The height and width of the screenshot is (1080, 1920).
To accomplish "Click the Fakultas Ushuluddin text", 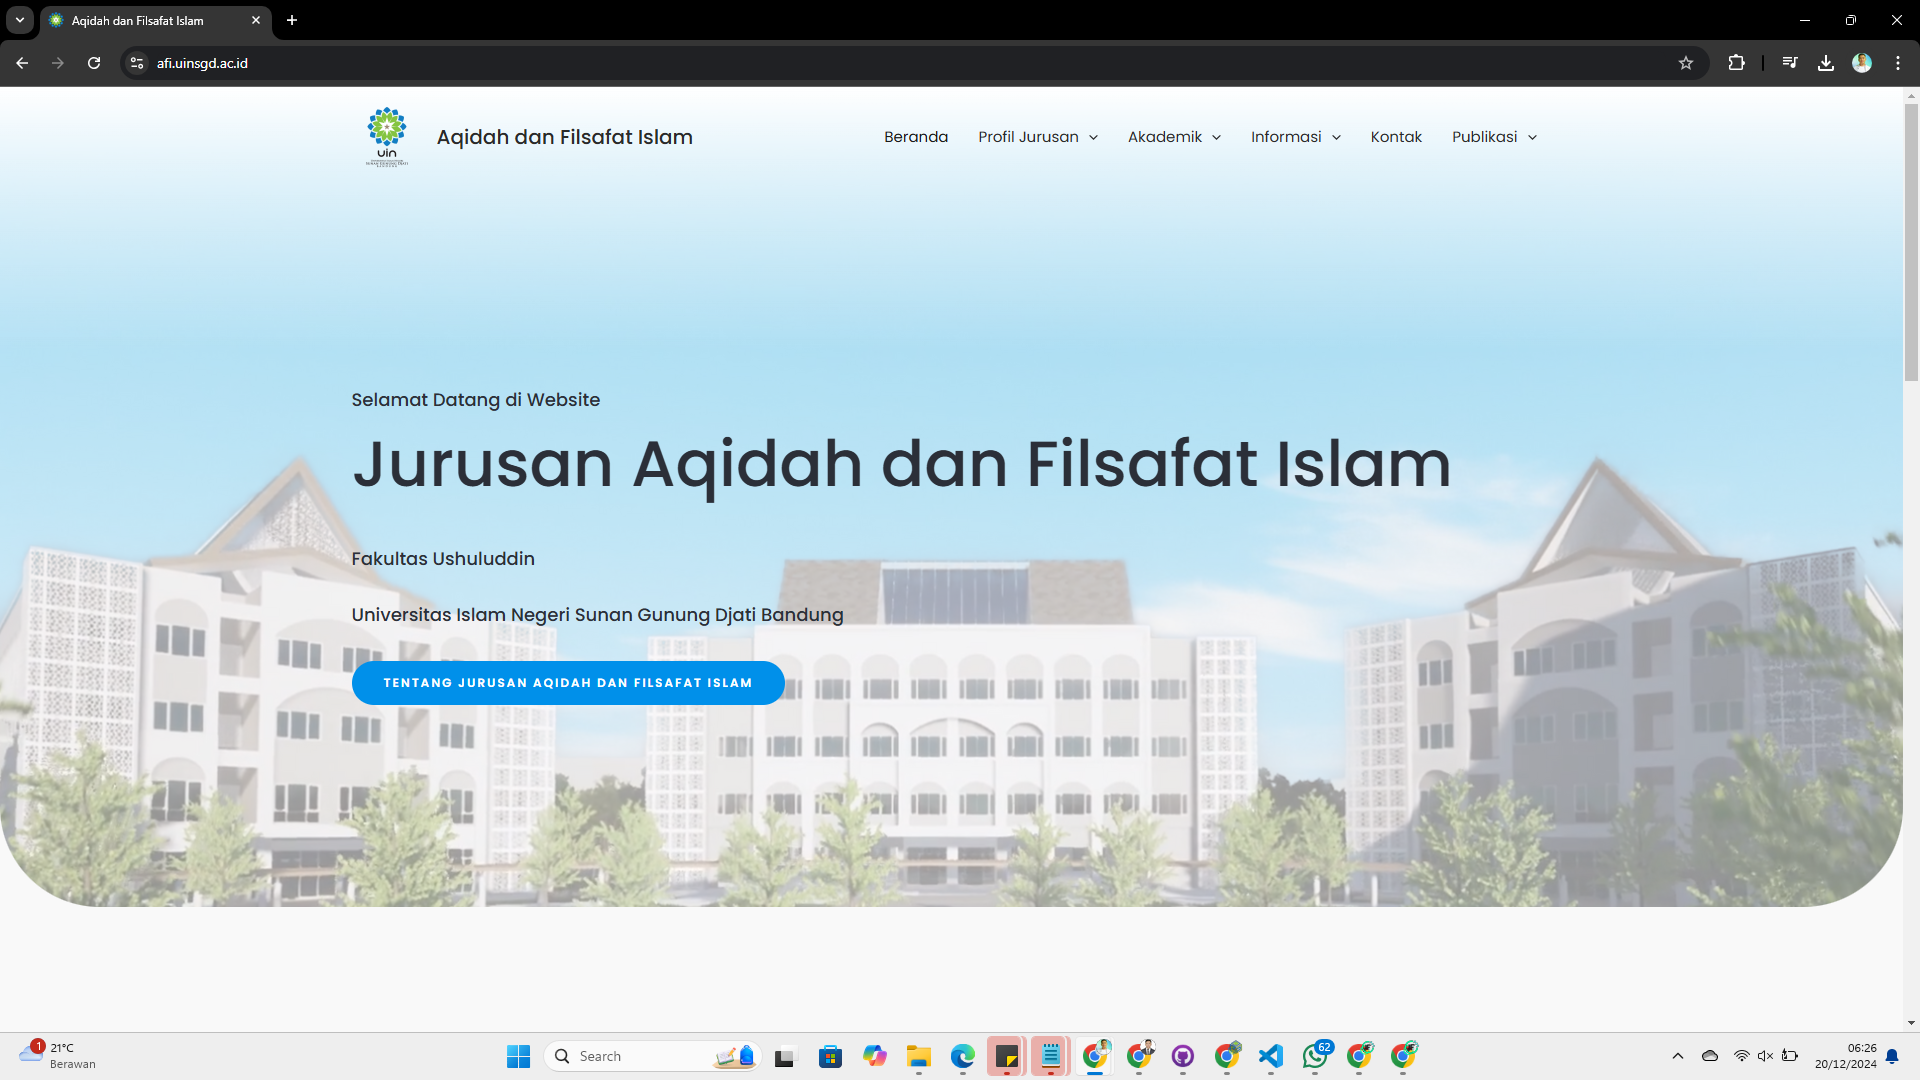I will pos(443,559).
